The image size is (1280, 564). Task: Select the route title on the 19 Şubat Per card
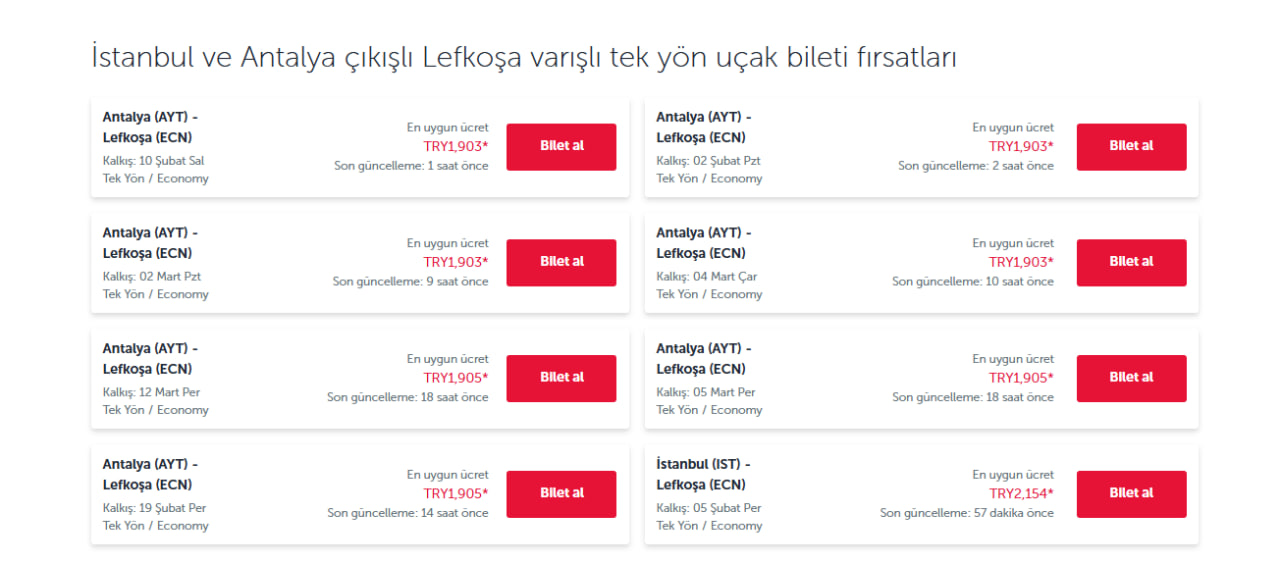click(150, 474)
